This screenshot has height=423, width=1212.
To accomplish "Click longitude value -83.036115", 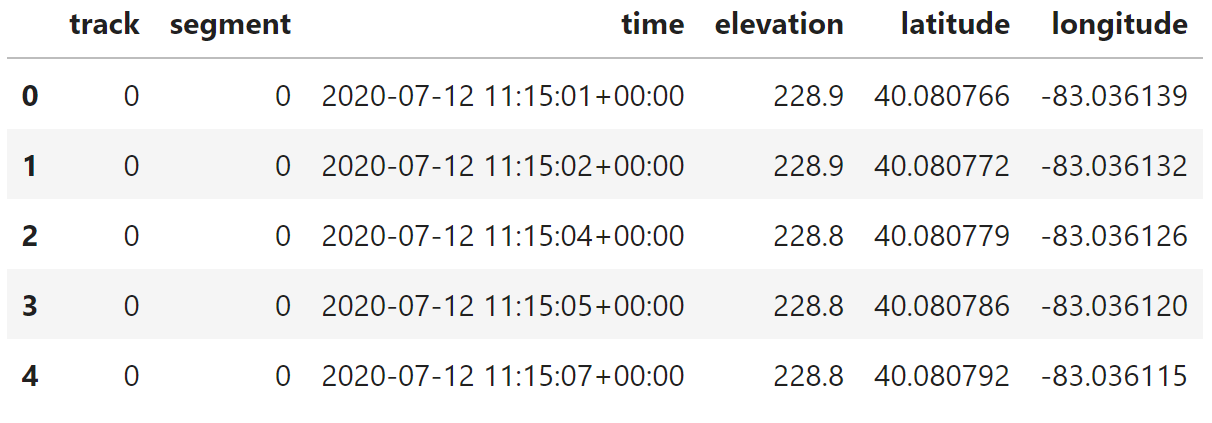I will point(1114,376).
